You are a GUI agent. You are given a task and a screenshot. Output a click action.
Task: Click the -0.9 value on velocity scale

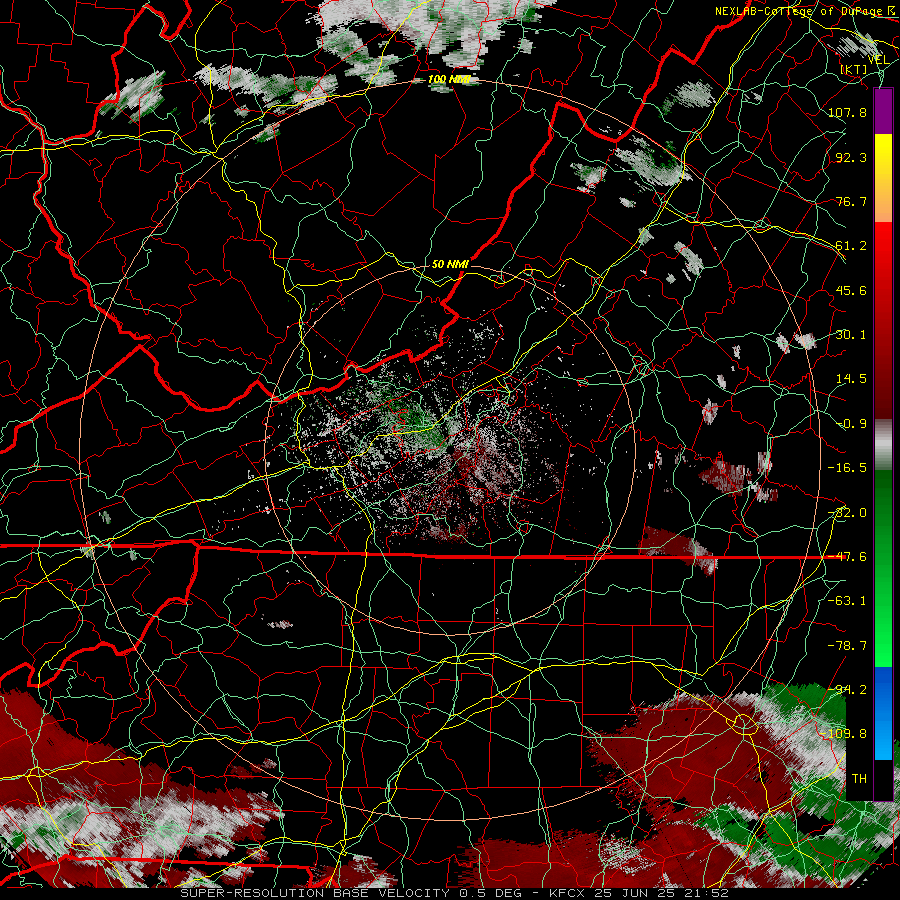pos(851,424)
